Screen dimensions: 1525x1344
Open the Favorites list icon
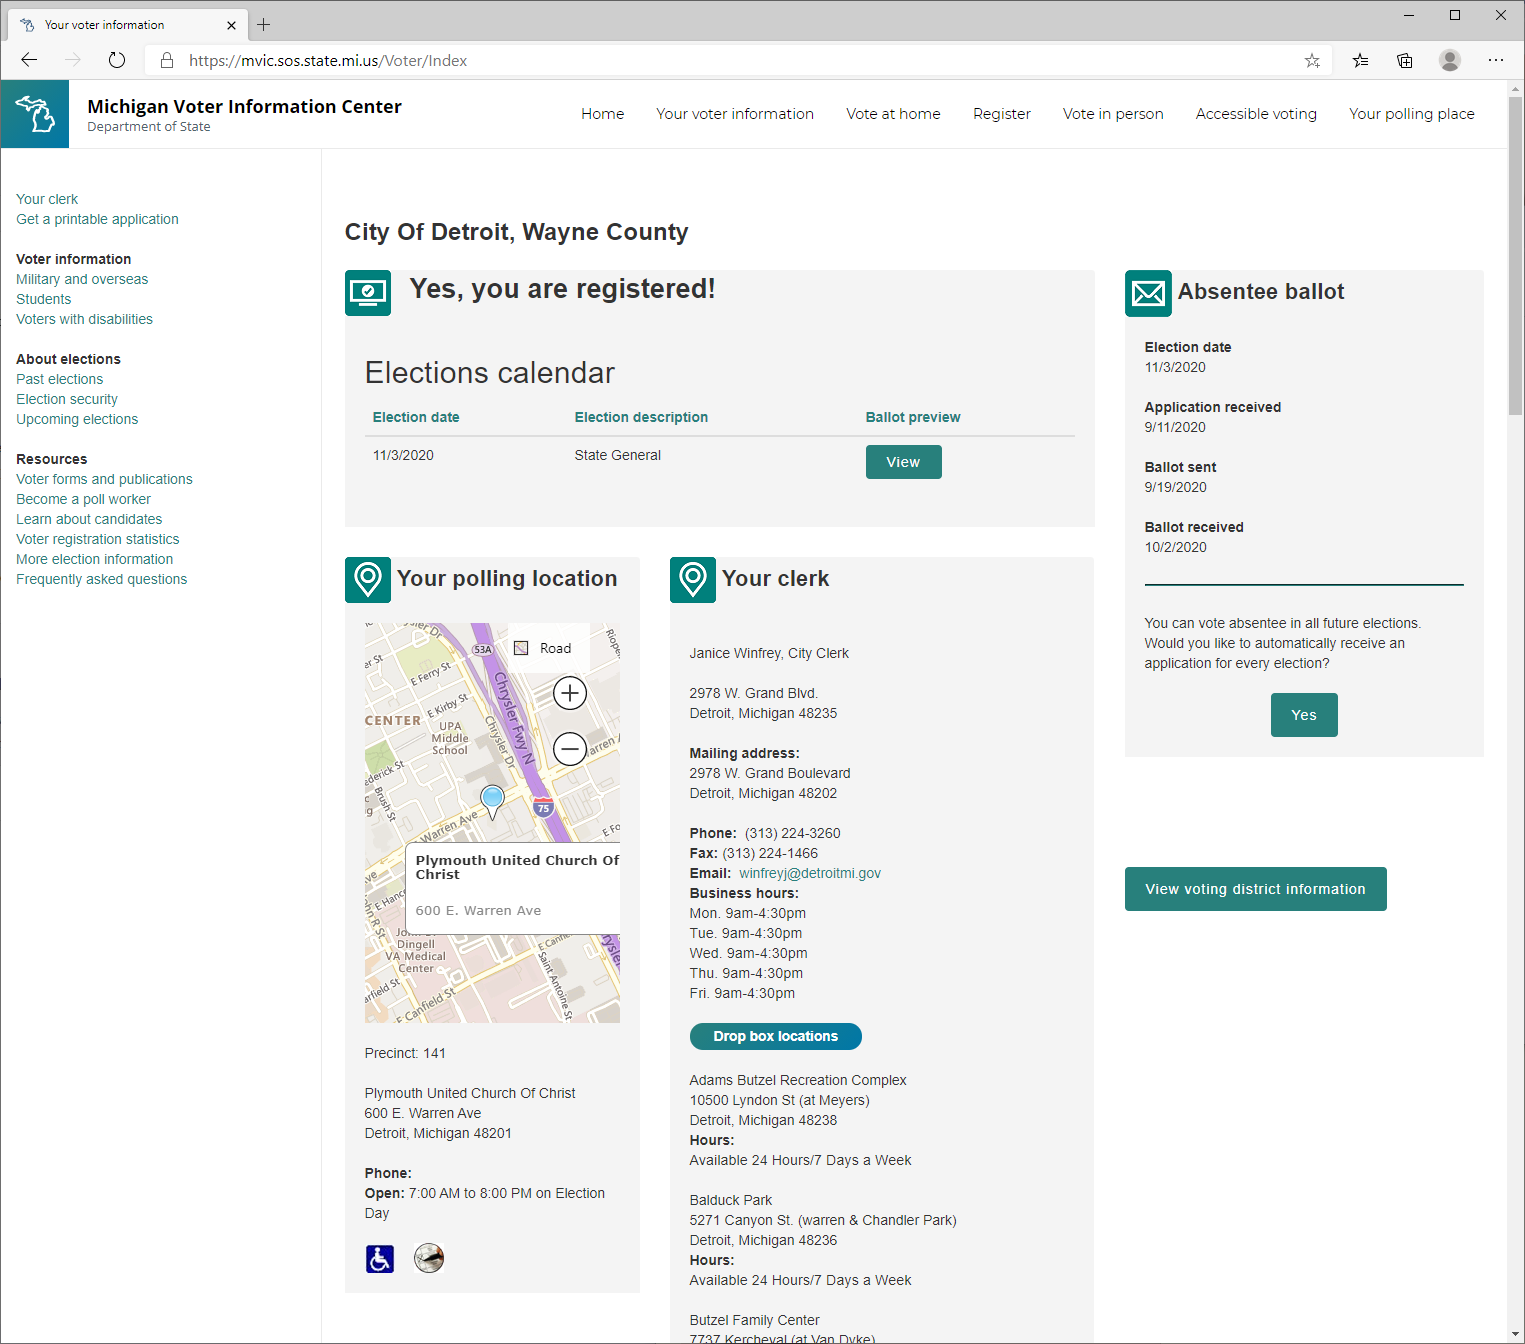coord(1360,60)
